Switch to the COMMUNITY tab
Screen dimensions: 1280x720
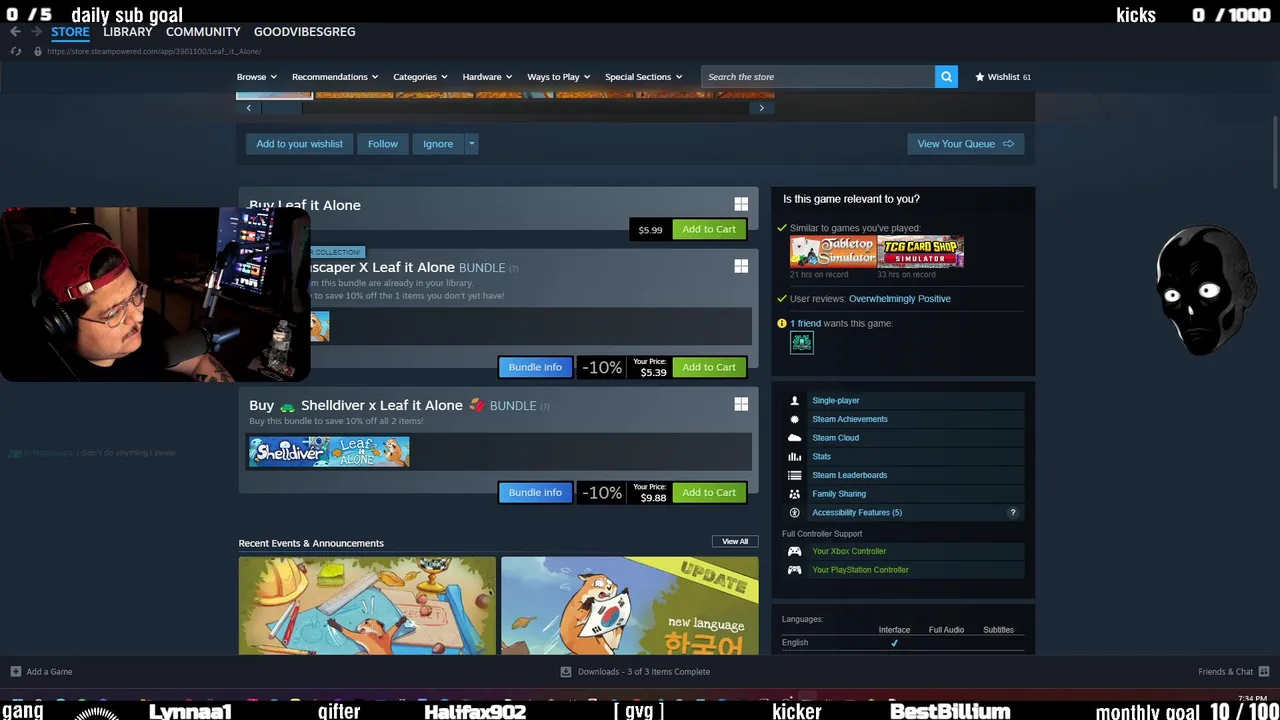[203, 32]
